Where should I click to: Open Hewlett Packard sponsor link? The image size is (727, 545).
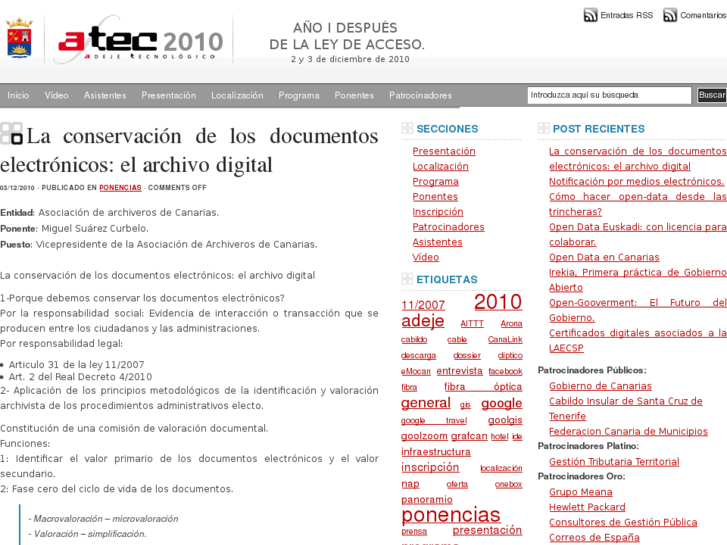pos(587,507)
